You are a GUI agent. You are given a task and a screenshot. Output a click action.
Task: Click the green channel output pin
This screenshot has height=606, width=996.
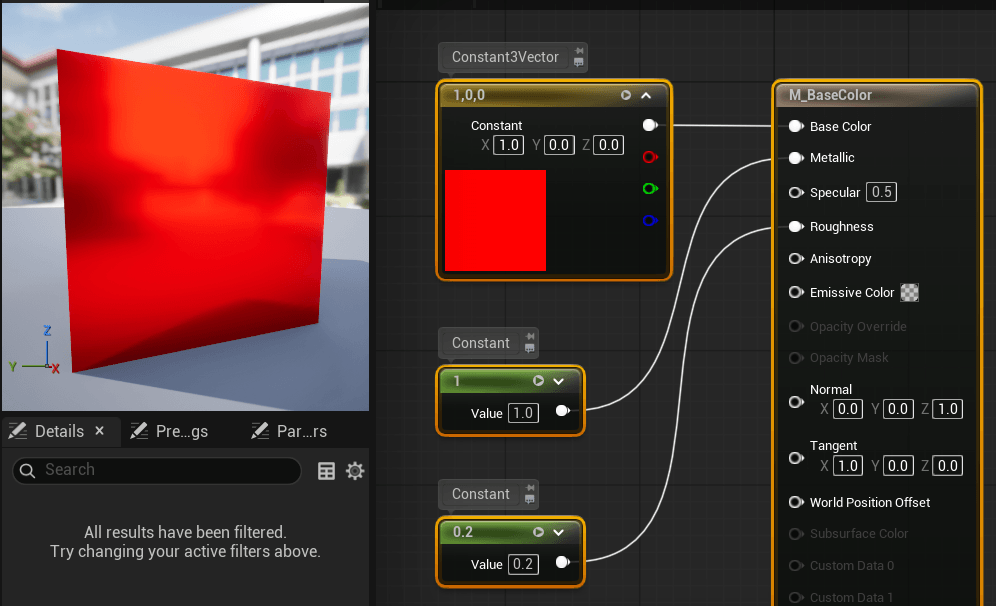tap(650, 188)
